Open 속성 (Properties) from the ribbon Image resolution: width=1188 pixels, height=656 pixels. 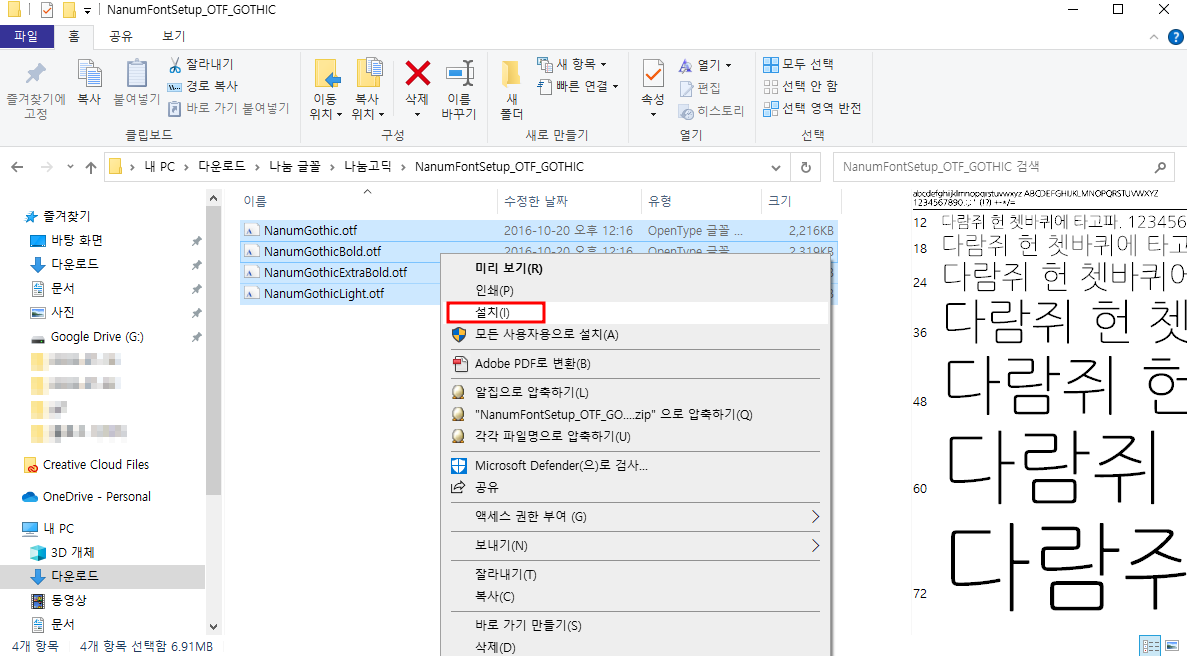click(x=653, y=89)
